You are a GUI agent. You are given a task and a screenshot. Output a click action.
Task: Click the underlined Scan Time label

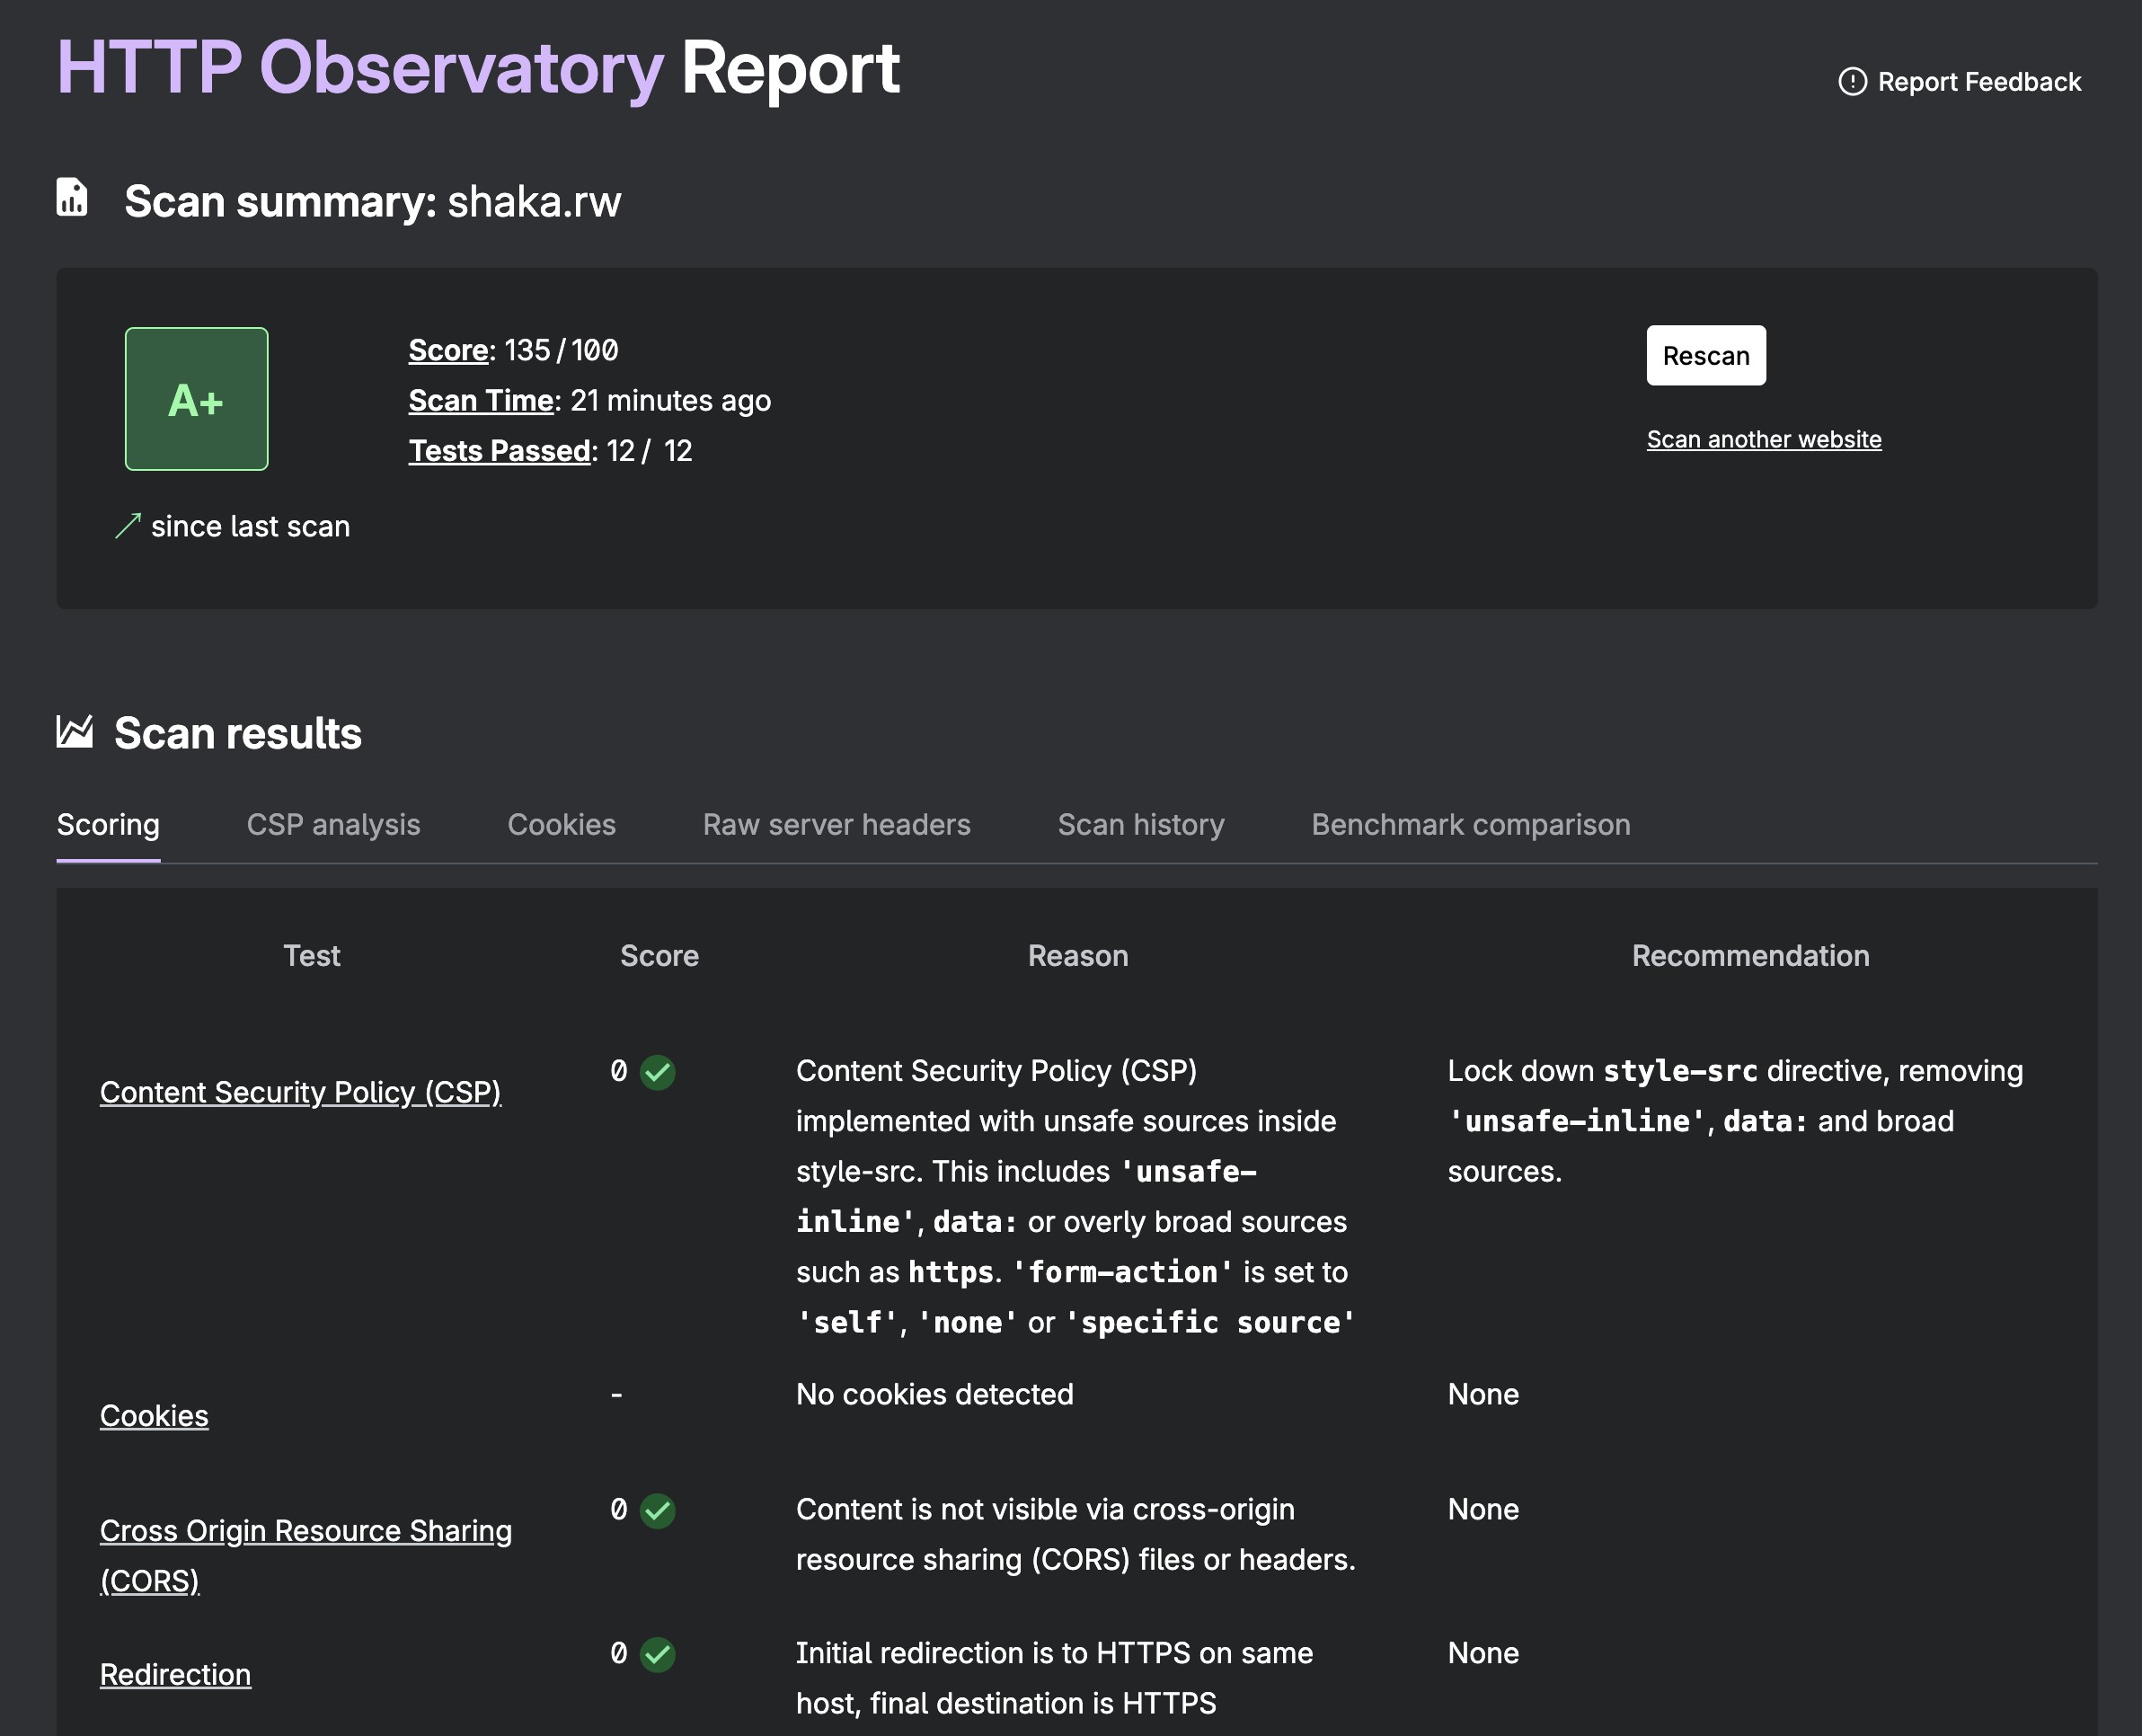tap(481, 400)
